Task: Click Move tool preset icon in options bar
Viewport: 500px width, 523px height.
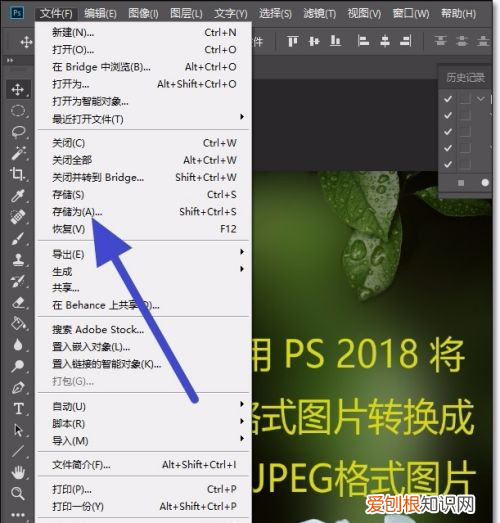Action: [x=26, y=42]
